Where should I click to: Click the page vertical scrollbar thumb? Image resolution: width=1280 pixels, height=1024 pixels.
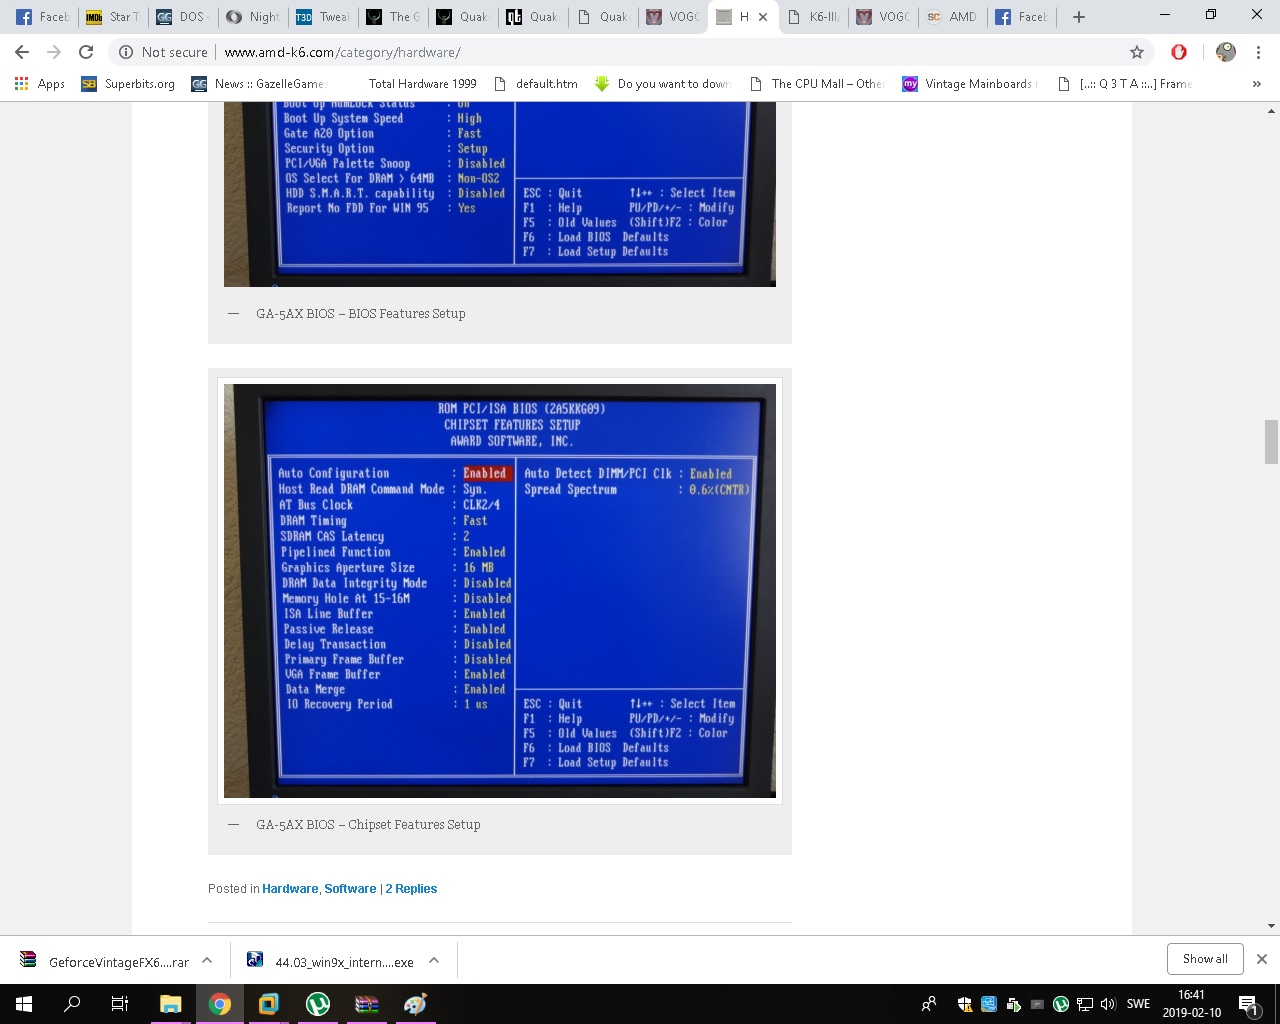[x=1271, y=442]
